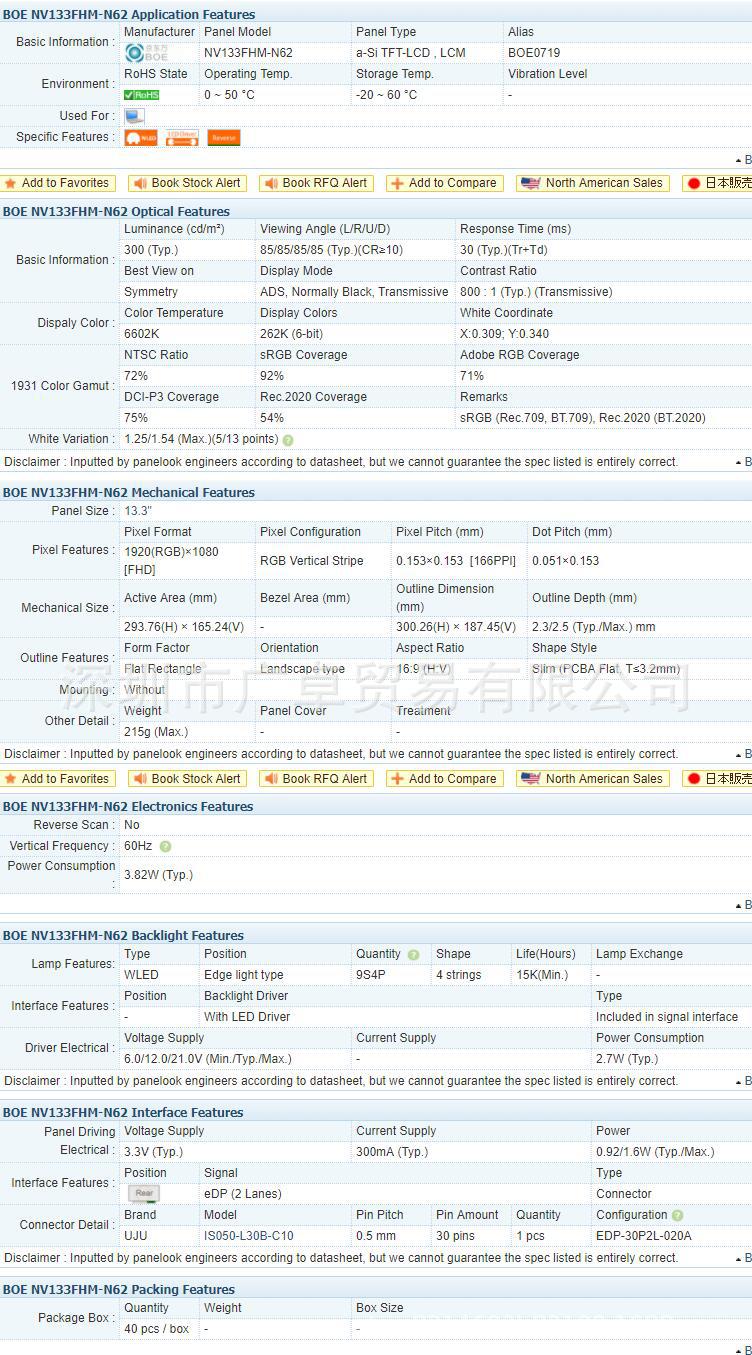This screenshot has height=1355, width=752.
Task: Click storage temperature value -20 ~ 60 °C
Action: pyautogui.click(x=386, y=95)
